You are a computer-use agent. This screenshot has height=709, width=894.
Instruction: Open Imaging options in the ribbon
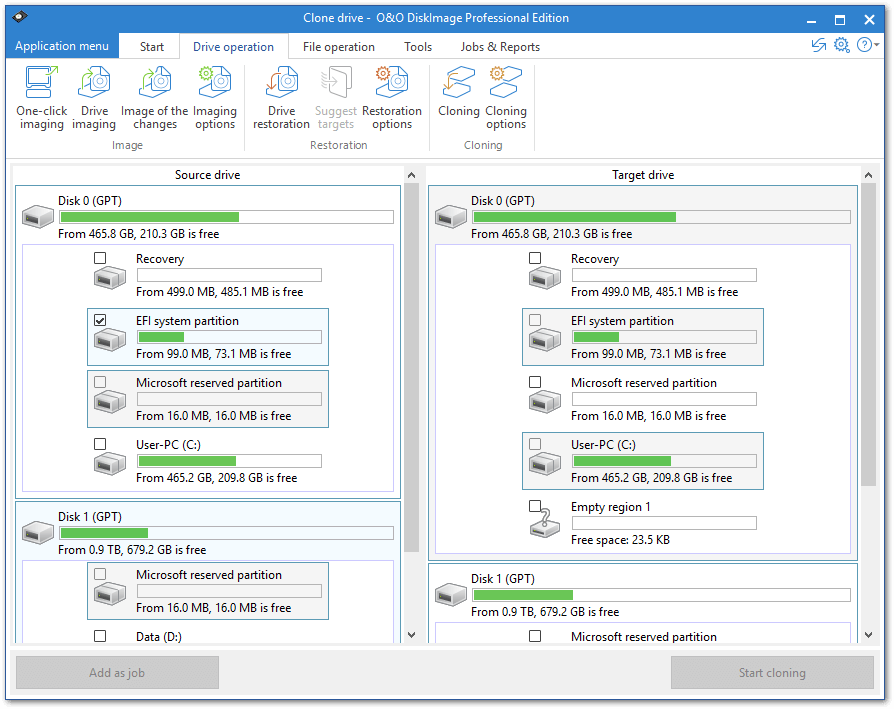tap(215, 97)
